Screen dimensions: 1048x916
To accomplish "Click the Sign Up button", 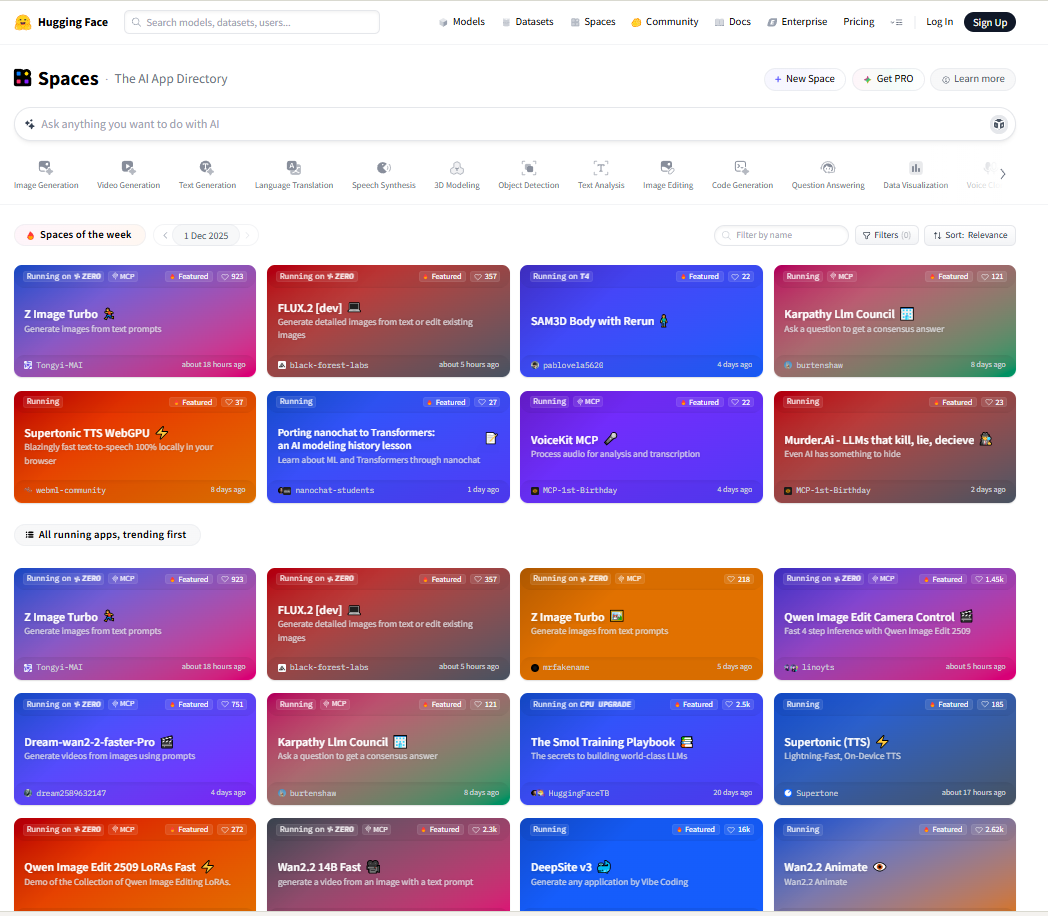I will coord(990,22).
